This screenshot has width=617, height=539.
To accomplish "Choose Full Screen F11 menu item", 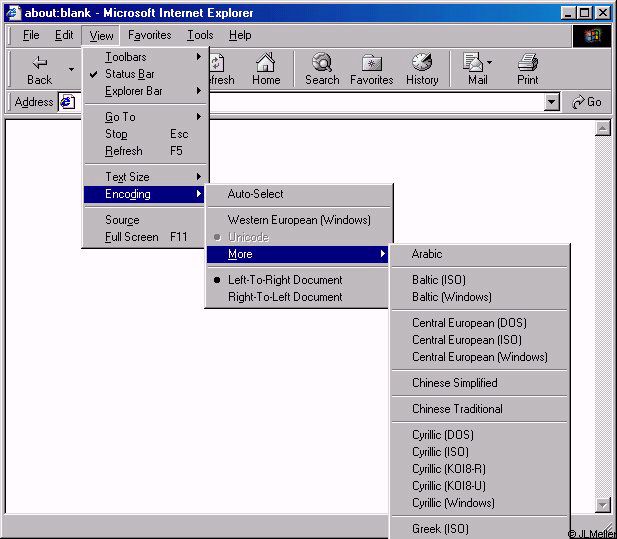I will pyautogui.click(x=144, y=237).
